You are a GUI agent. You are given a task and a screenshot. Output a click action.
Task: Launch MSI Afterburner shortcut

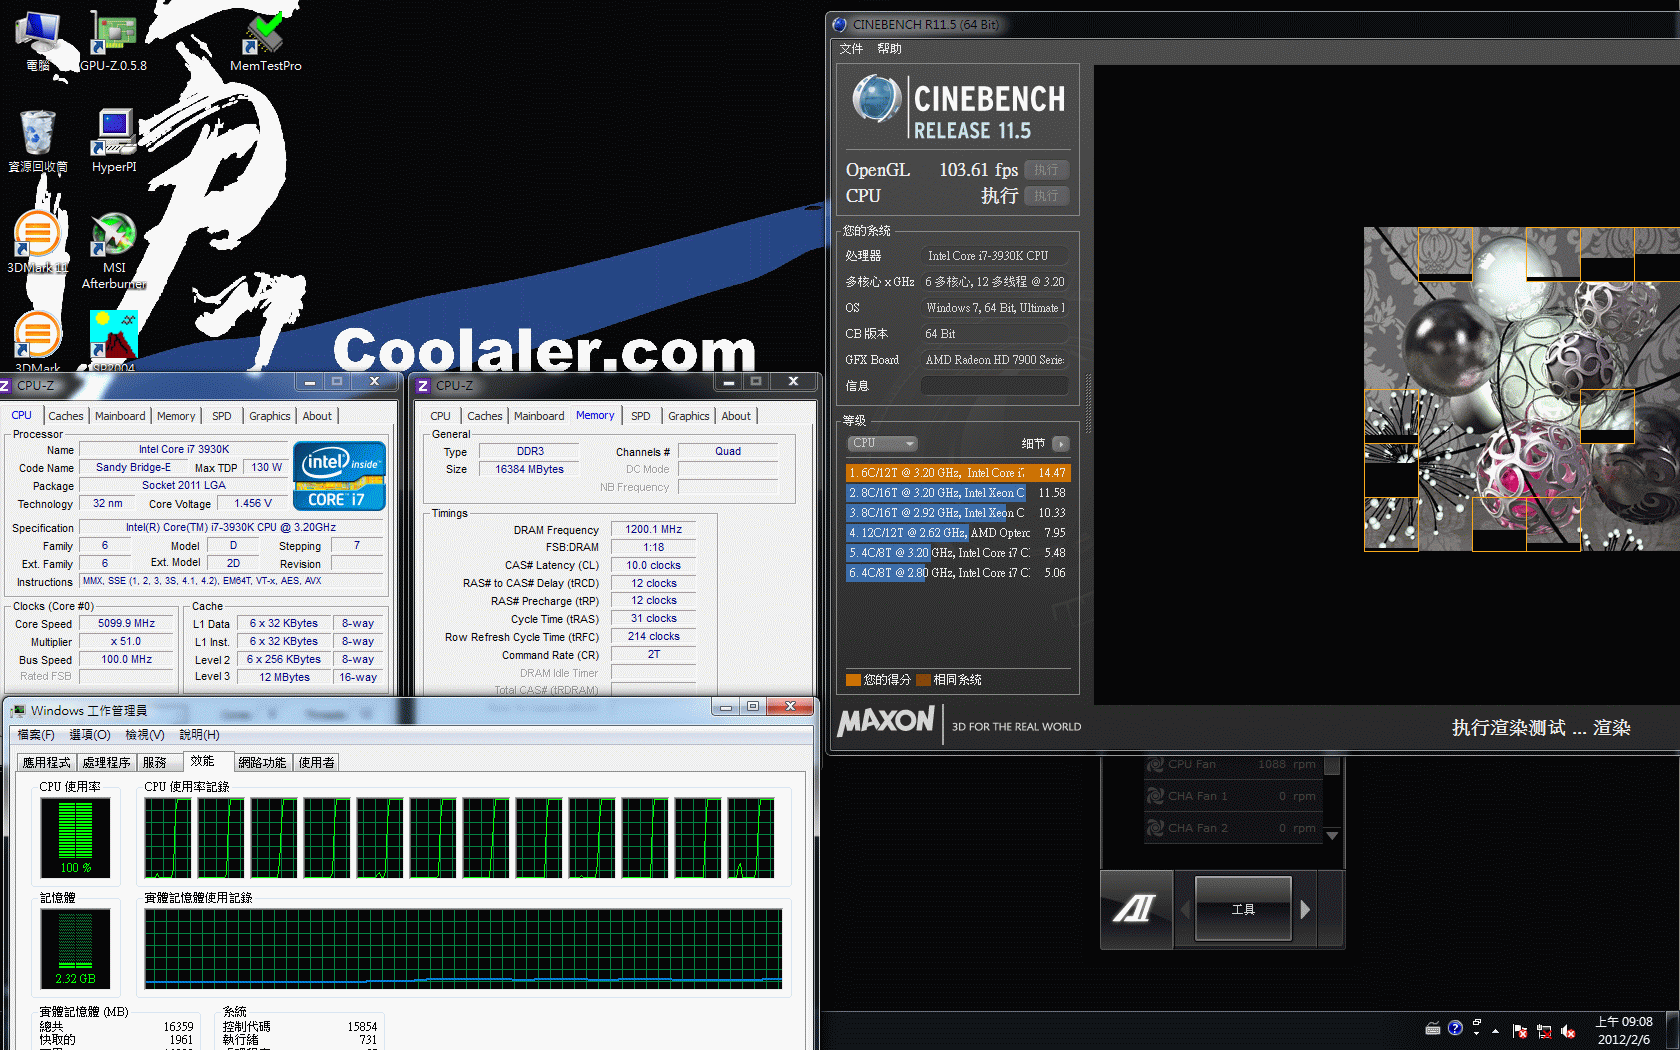point(114,250)
